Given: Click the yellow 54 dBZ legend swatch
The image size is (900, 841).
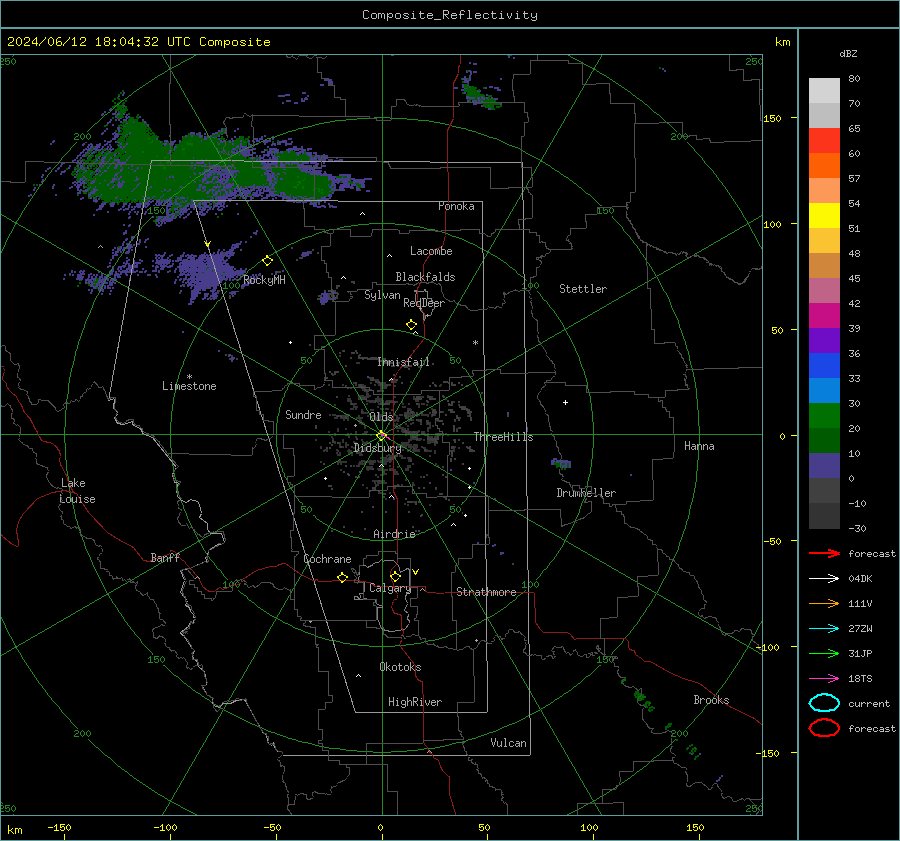Looking at the screenshot, I should [x=824, y=215].
